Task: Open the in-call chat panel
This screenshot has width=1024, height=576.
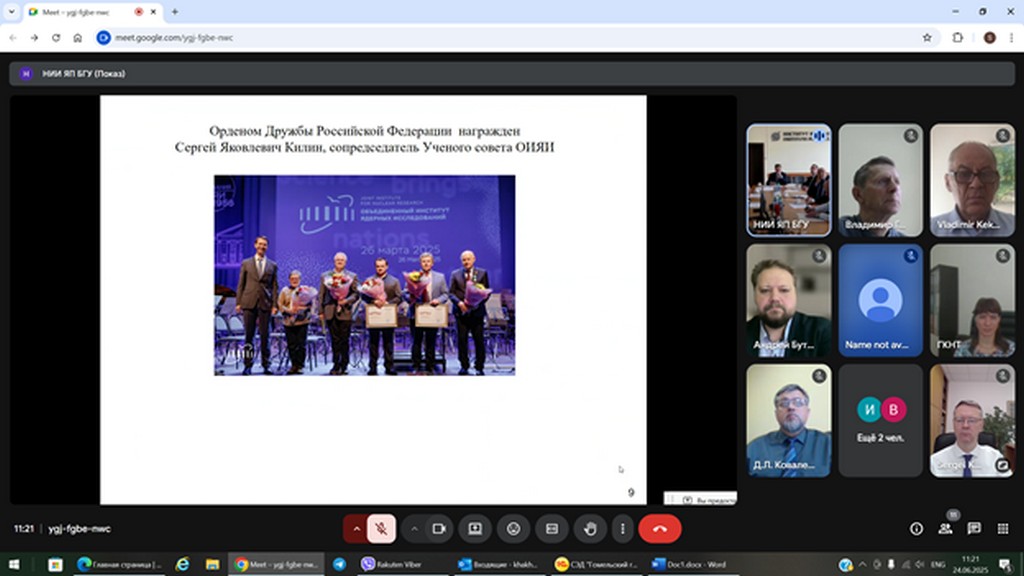Action: pos(974,528)
